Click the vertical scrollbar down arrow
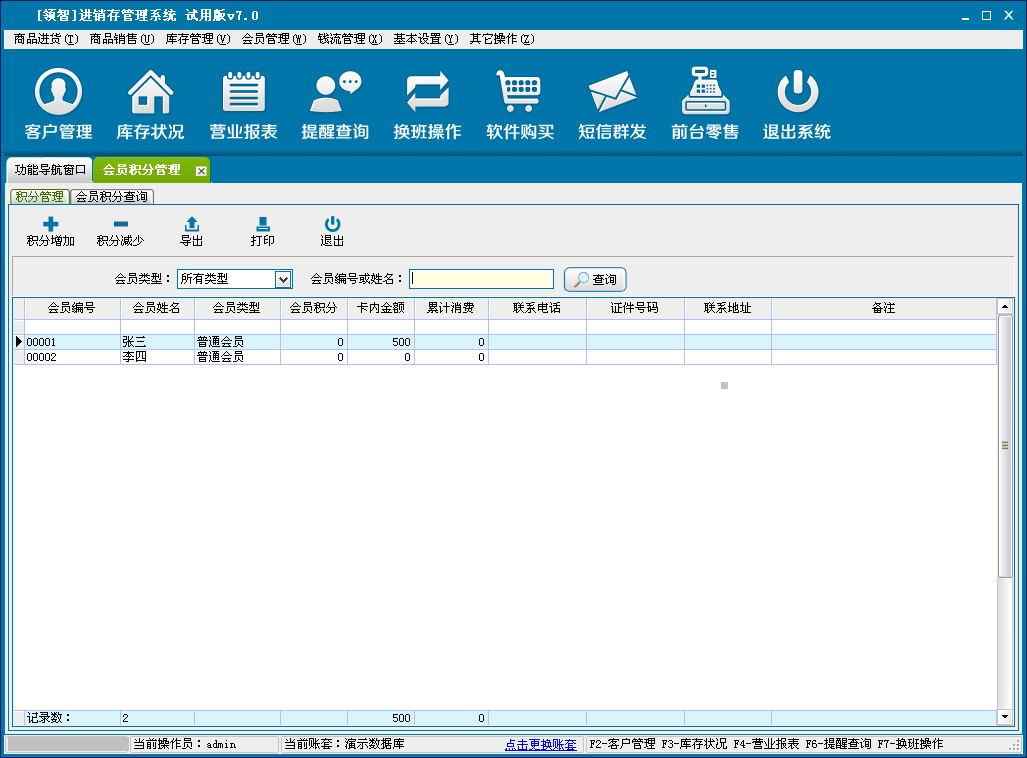Viewport: 1027px width, 758px height. click(x=1005, y=717)
